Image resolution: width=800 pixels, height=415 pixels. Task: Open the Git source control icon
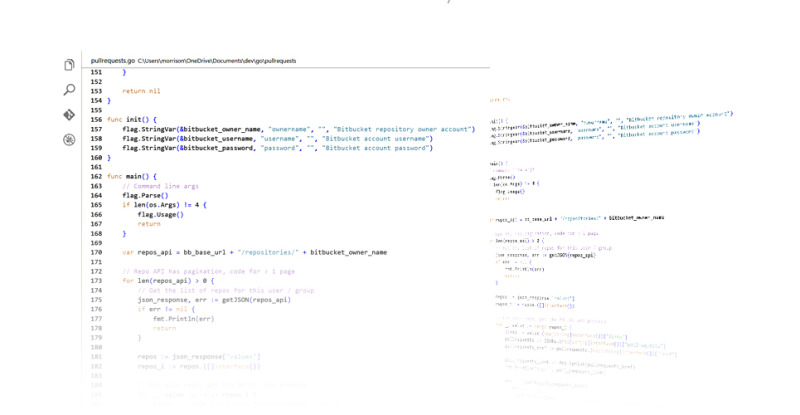pos(69,115)
